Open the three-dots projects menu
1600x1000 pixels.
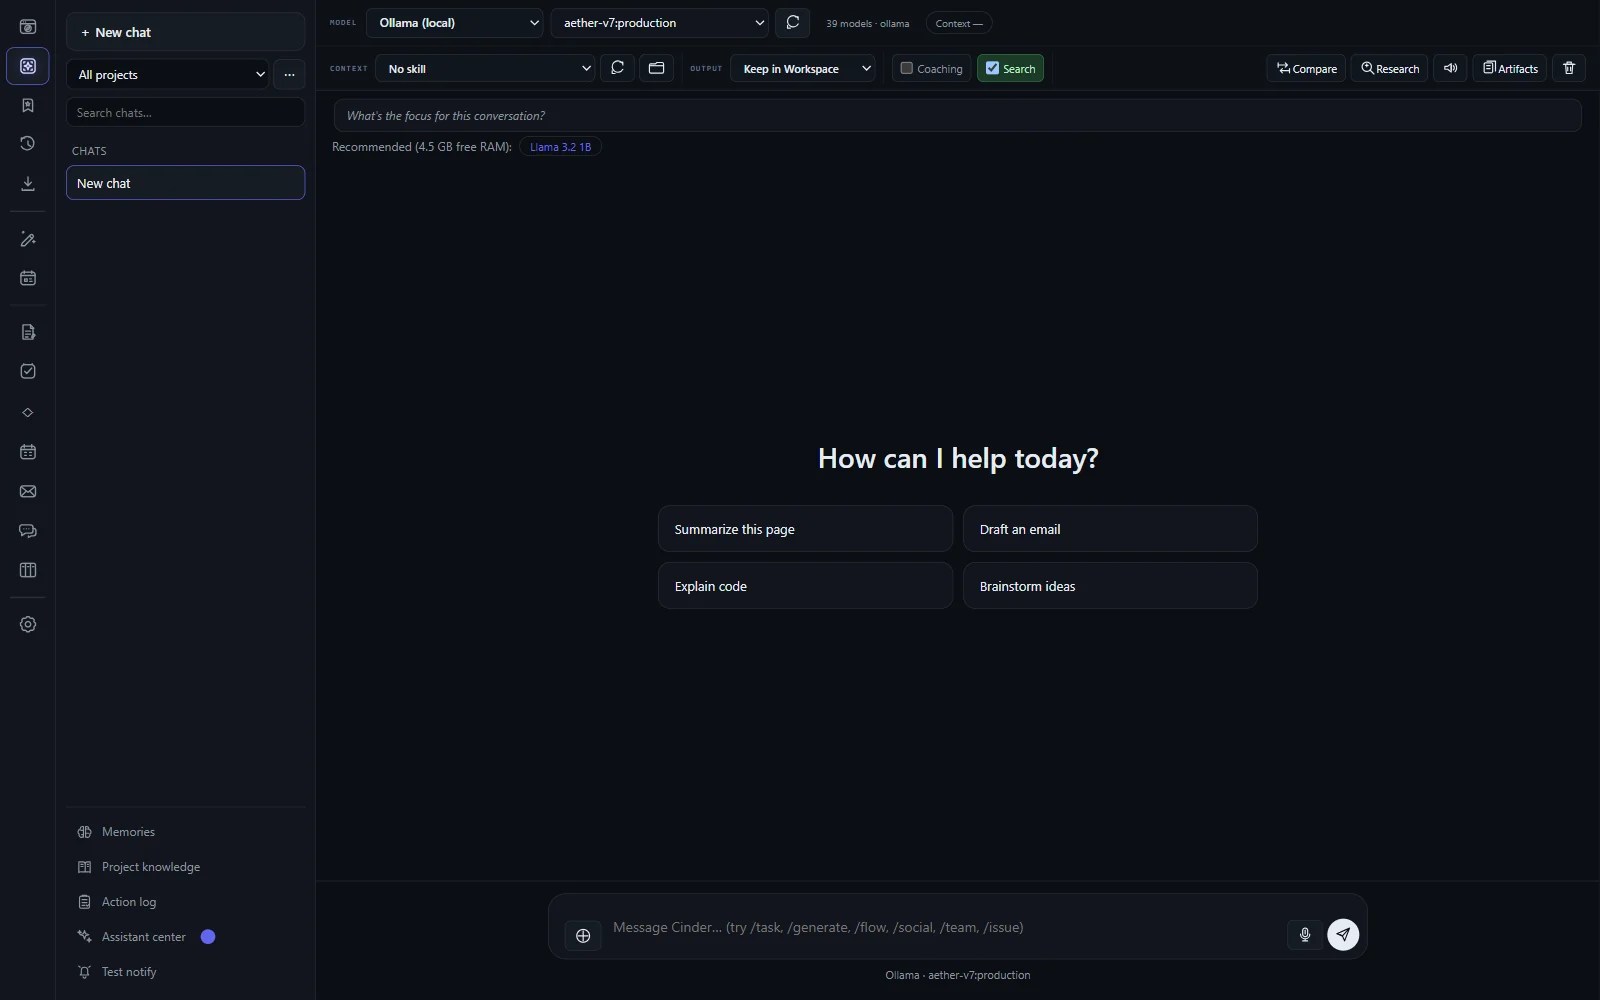[289, 74]
